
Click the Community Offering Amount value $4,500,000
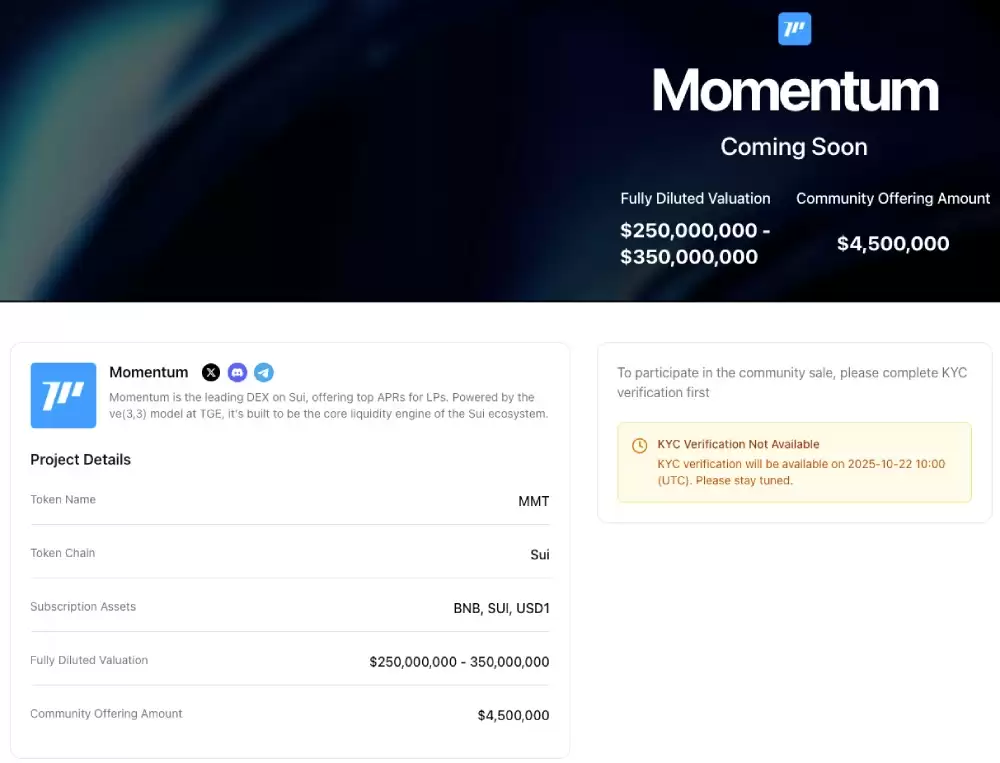(x=513, y=715)
